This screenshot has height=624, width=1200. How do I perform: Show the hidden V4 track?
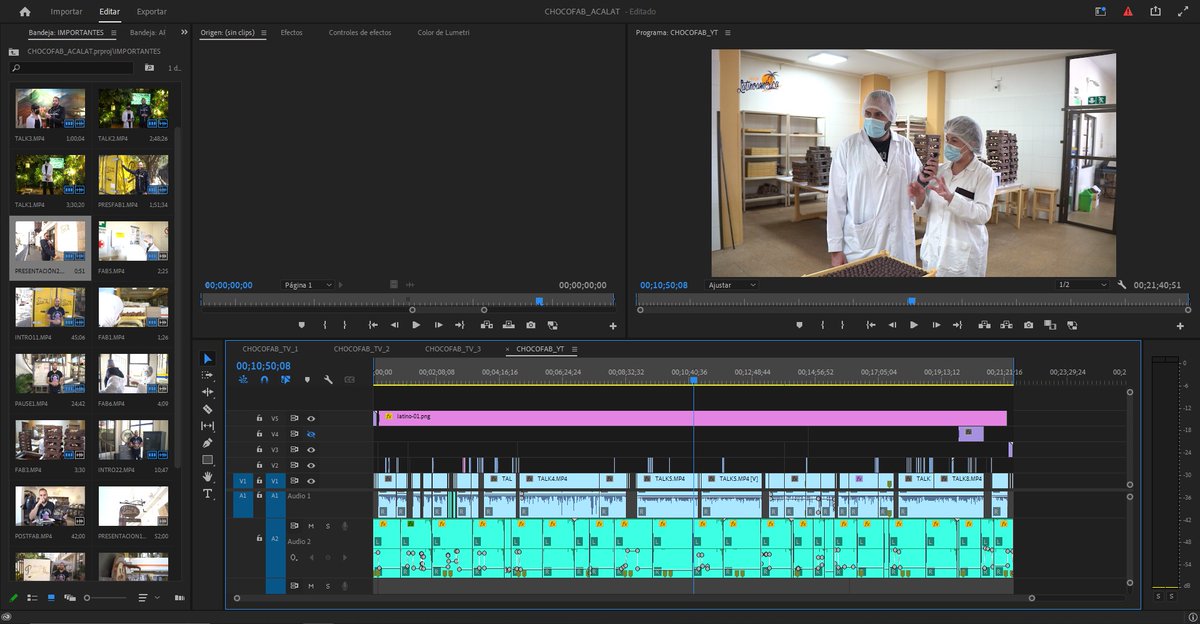[x=311, y=434]
